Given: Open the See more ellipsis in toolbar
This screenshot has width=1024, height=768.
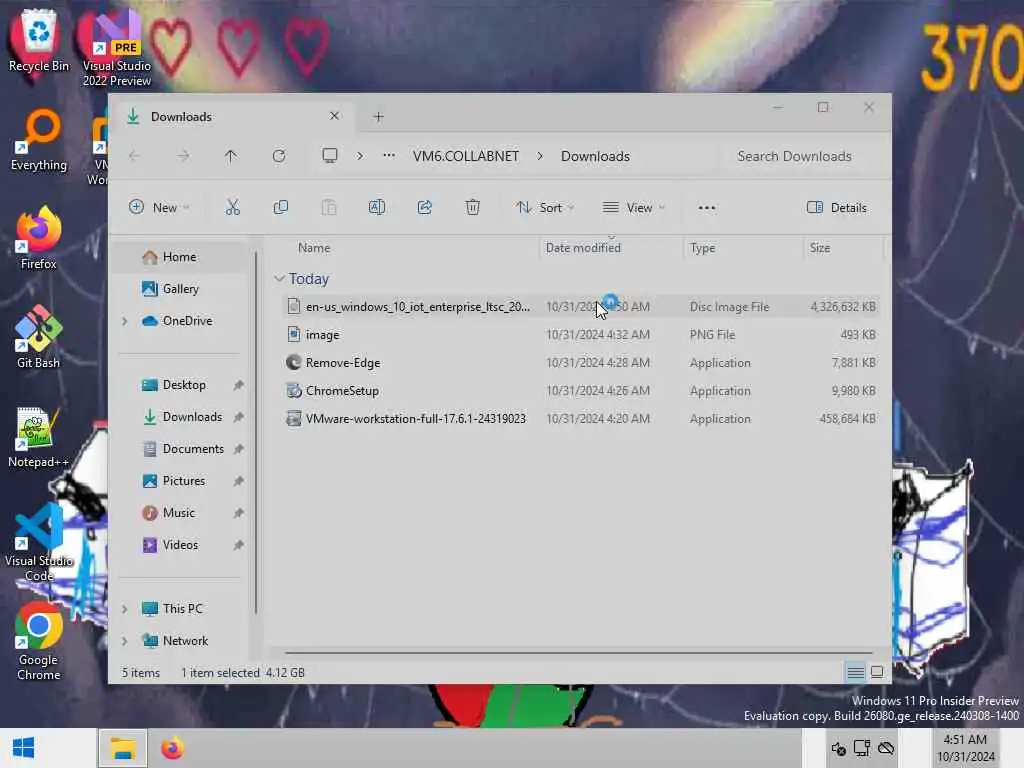Looking at the screenshot, I should tap(707, 208).
